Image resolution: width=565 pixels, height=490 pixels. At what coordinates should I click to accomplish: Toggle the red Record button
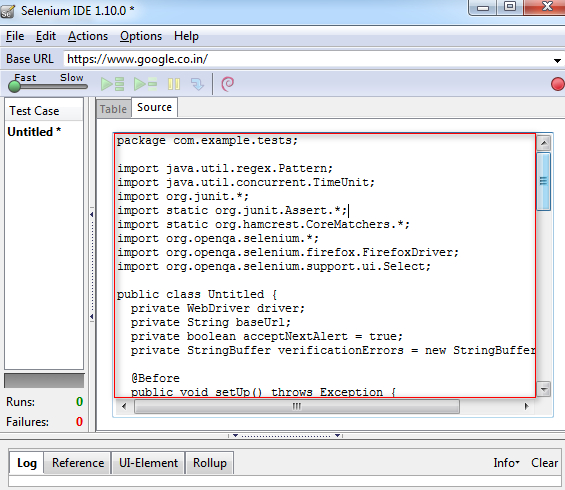coord(557,84)
